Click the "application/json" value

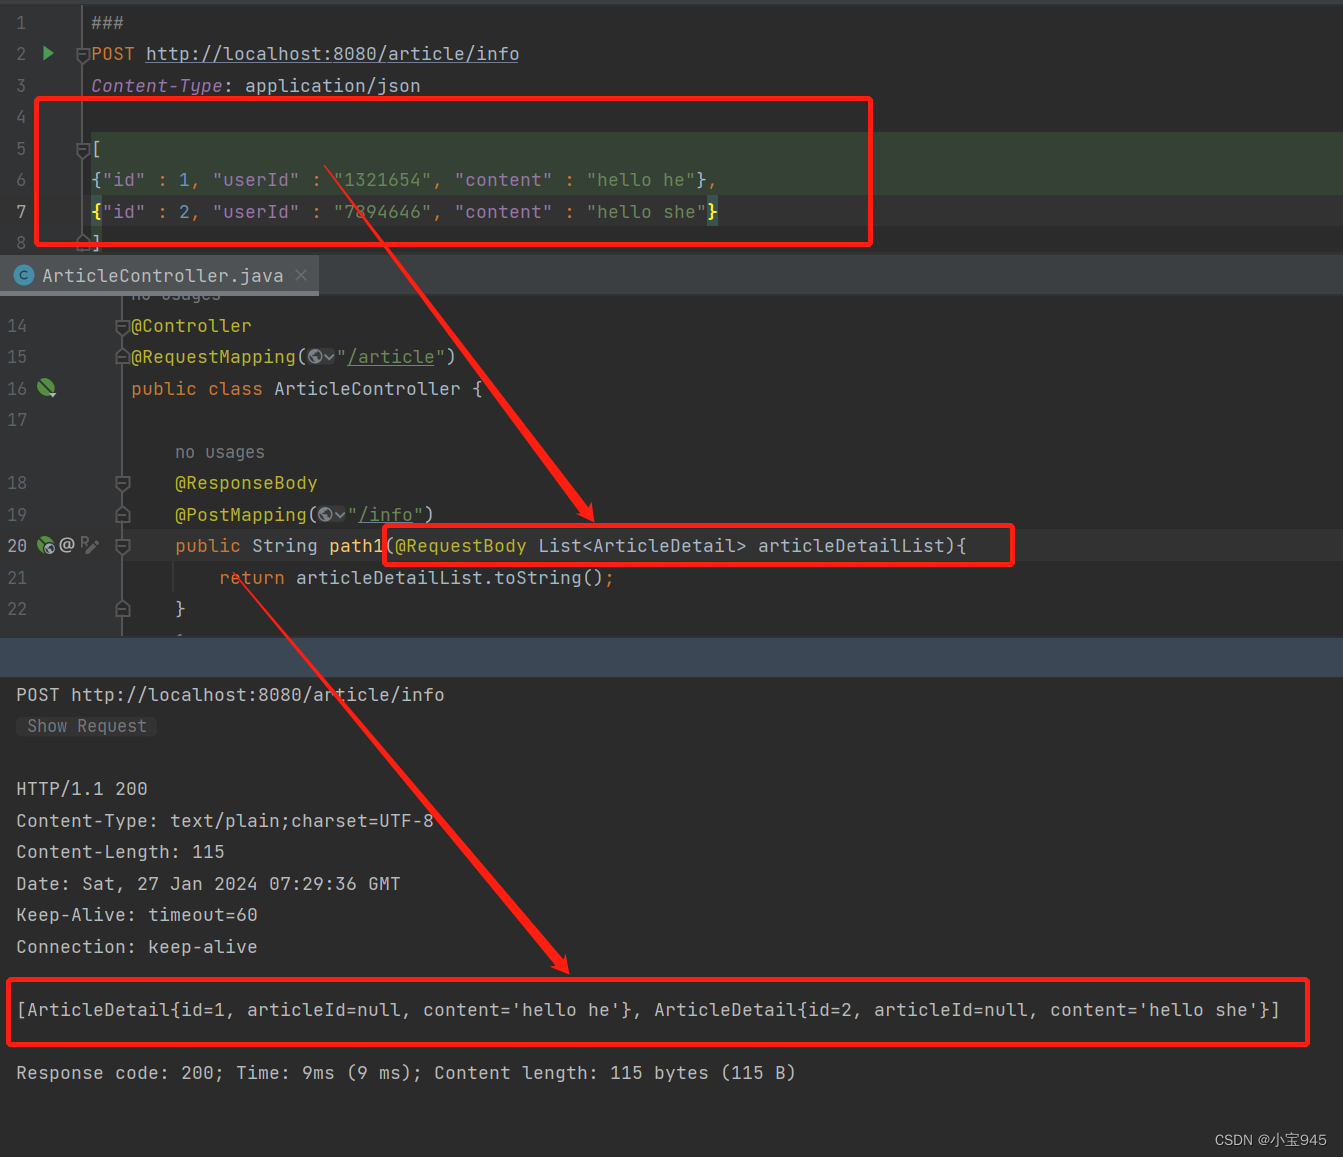coord(333,86)
